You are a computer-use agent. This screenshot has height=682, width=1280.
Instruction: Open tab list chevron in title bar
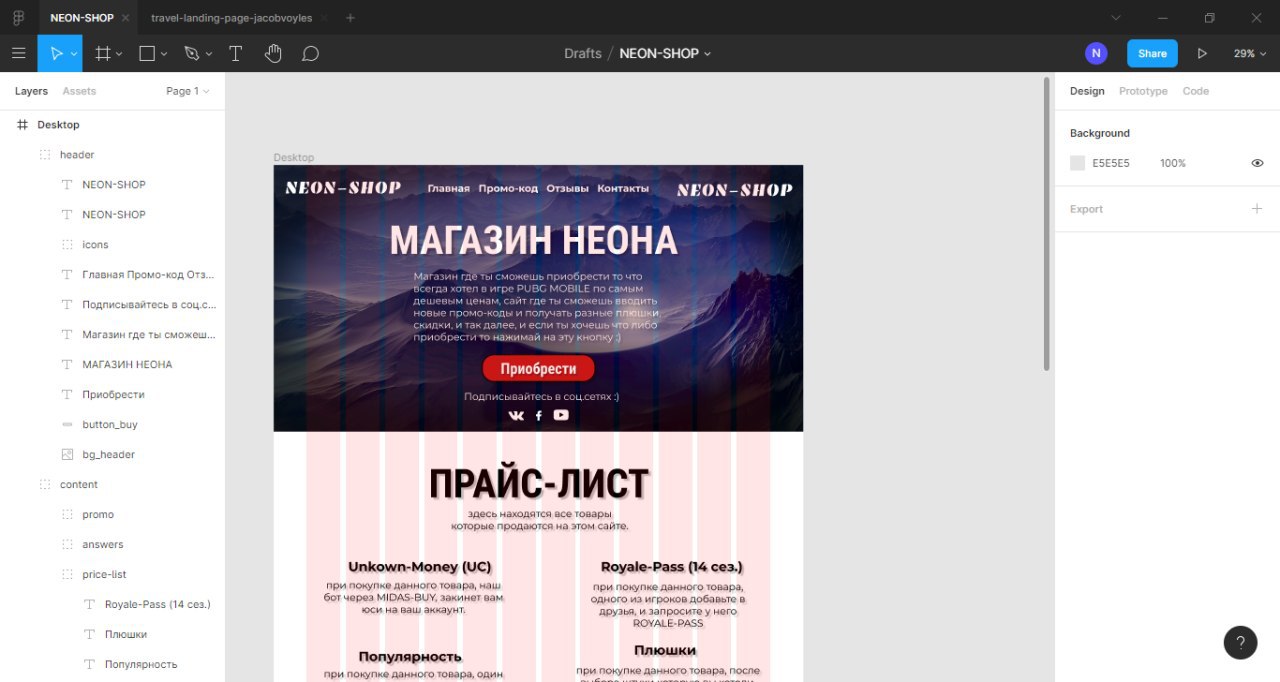point(1117,18)
